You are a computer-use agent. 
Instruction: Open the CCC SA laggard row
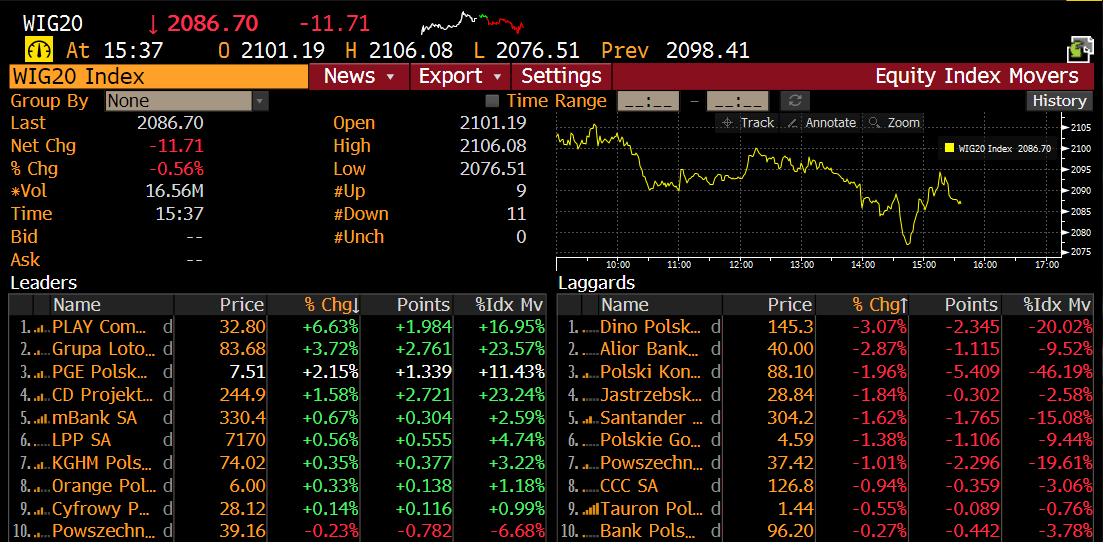[826, 486]
